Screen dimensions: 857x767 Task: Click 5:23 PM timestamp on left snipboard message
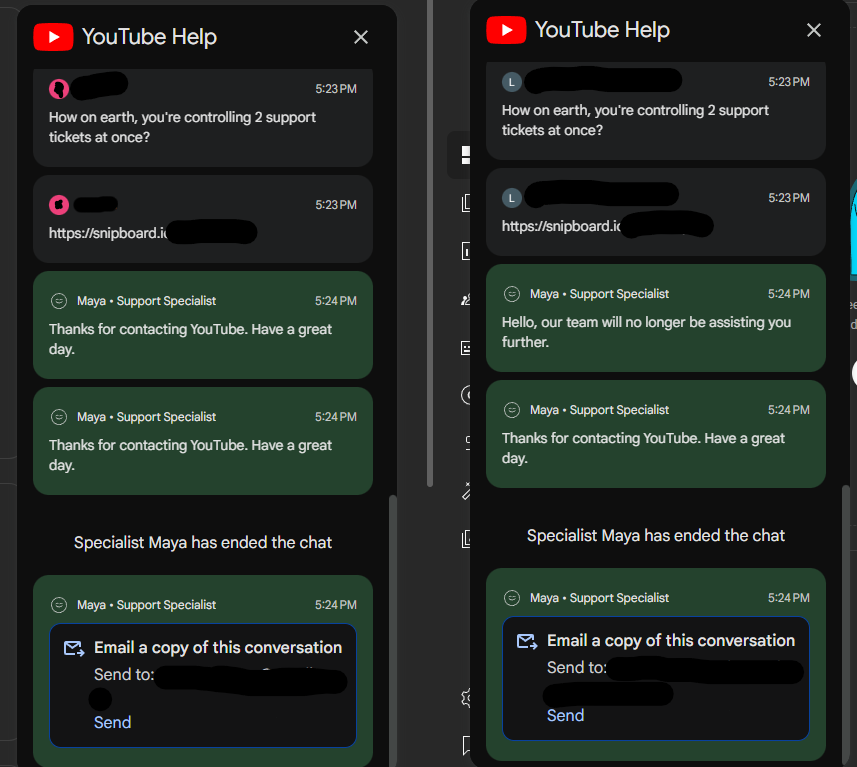pyautogui.click(x=336, y=204)
